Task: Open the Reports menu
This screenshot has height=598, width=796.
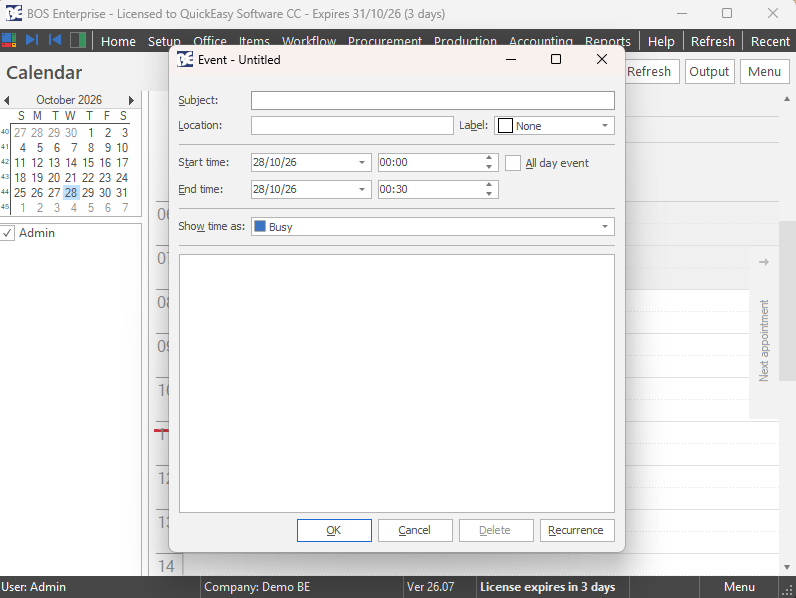Action: (x=608, y=41)
